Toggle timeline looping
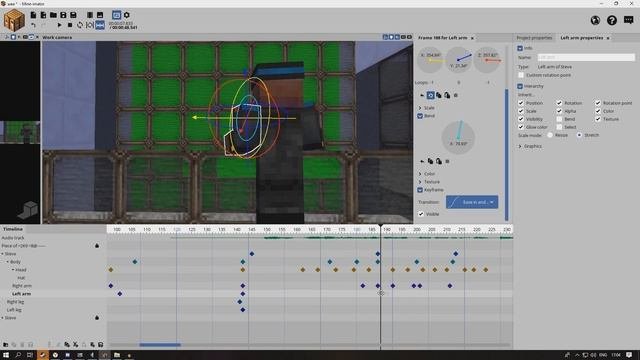Image resolution: width=640 pixels, height=360 pixels. (80, 25)
